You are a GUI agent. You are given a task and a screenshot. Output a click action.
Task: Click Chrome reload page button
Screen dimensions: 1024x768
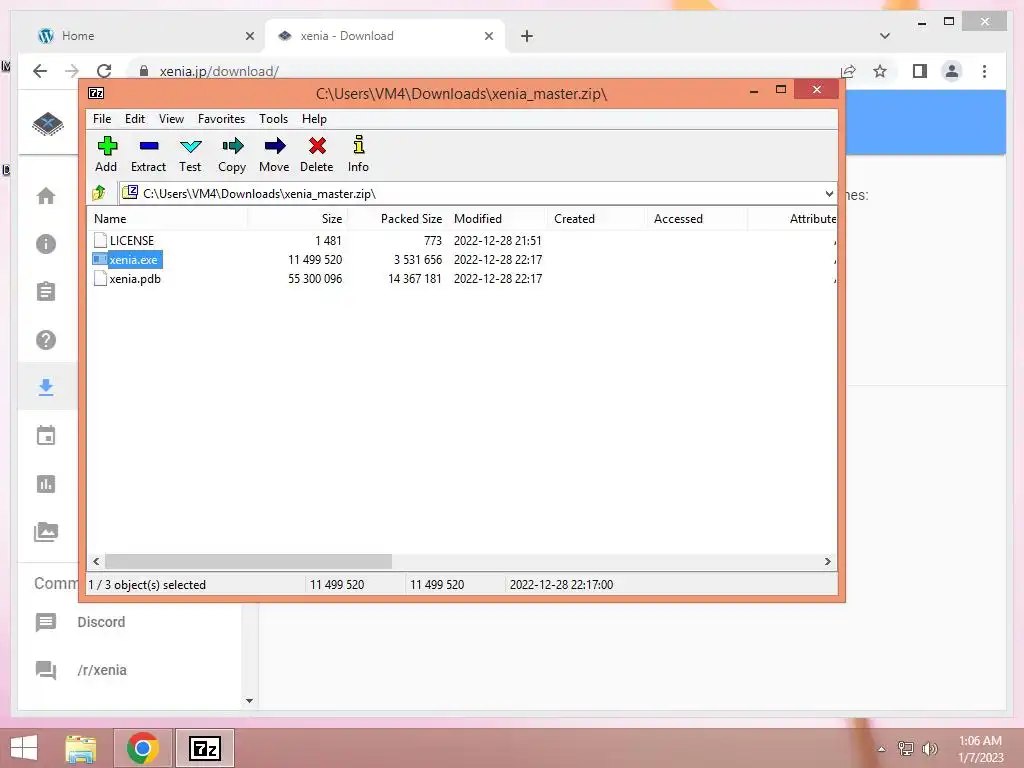coord(104,71)
